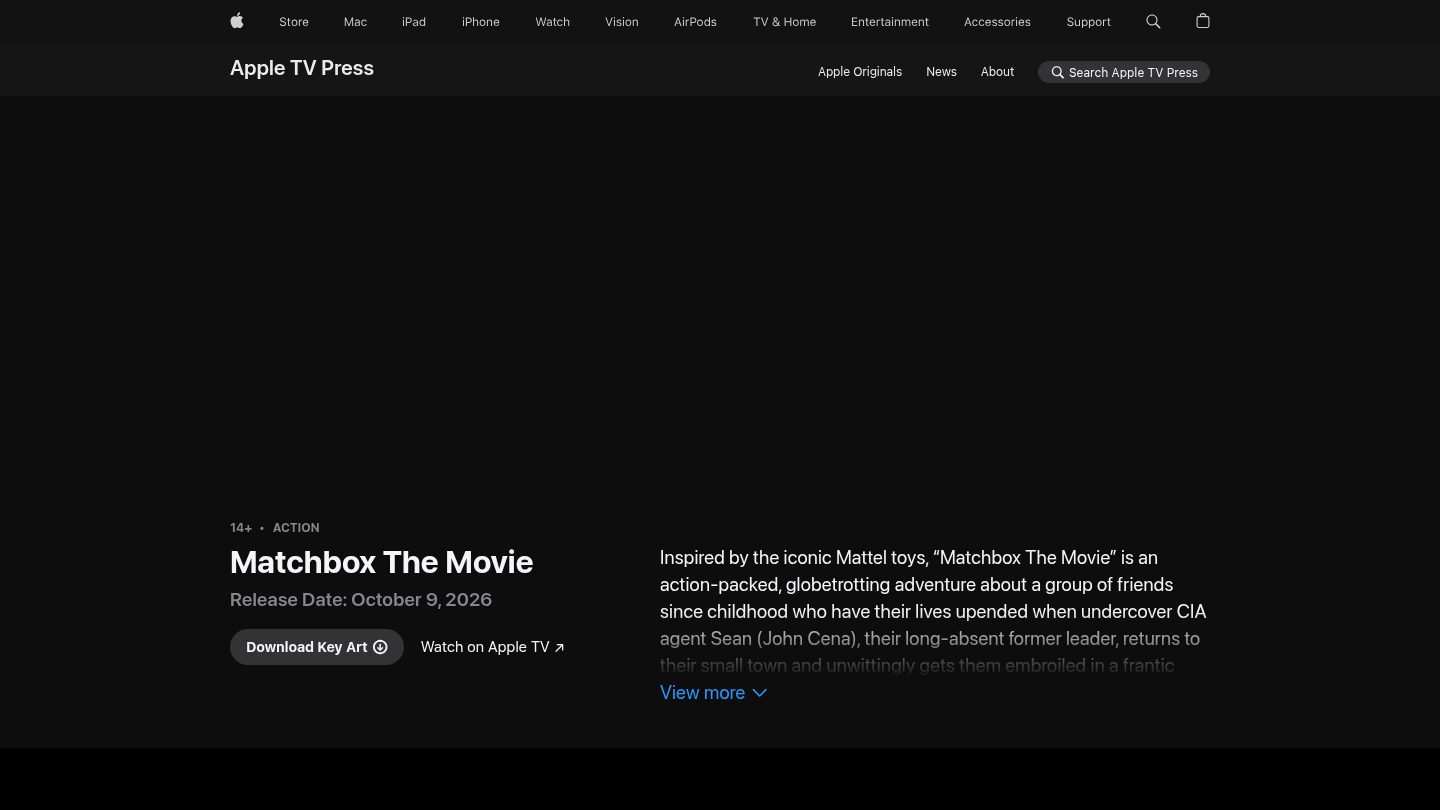Open the TV & Home menu
This screenshot has height=810, width=1440.
[785, 22]
